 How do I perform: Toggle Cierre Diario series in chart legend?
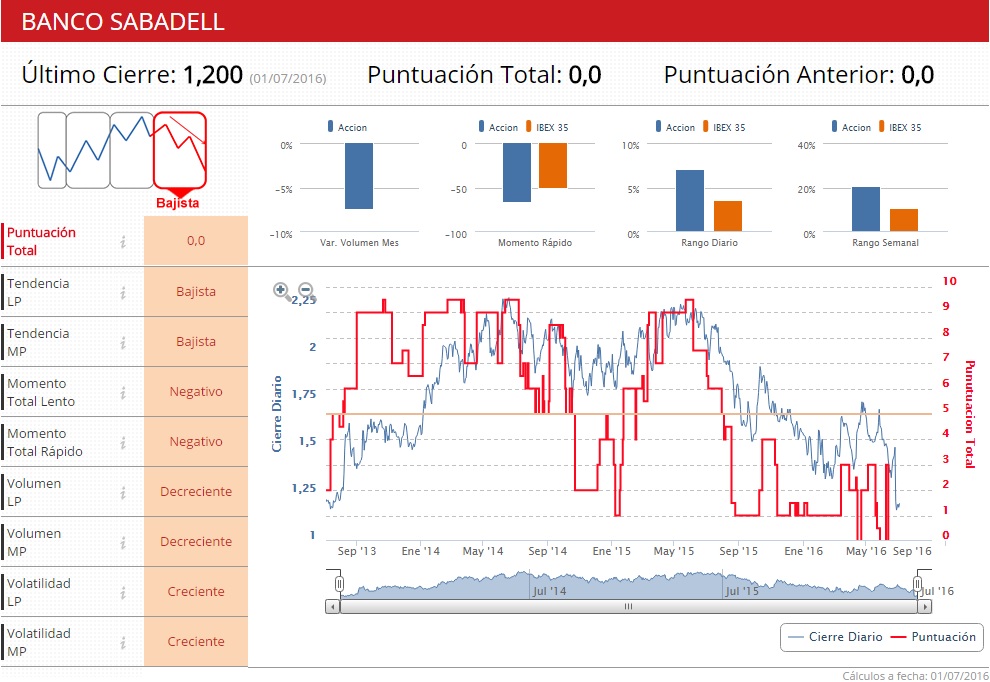836,637
